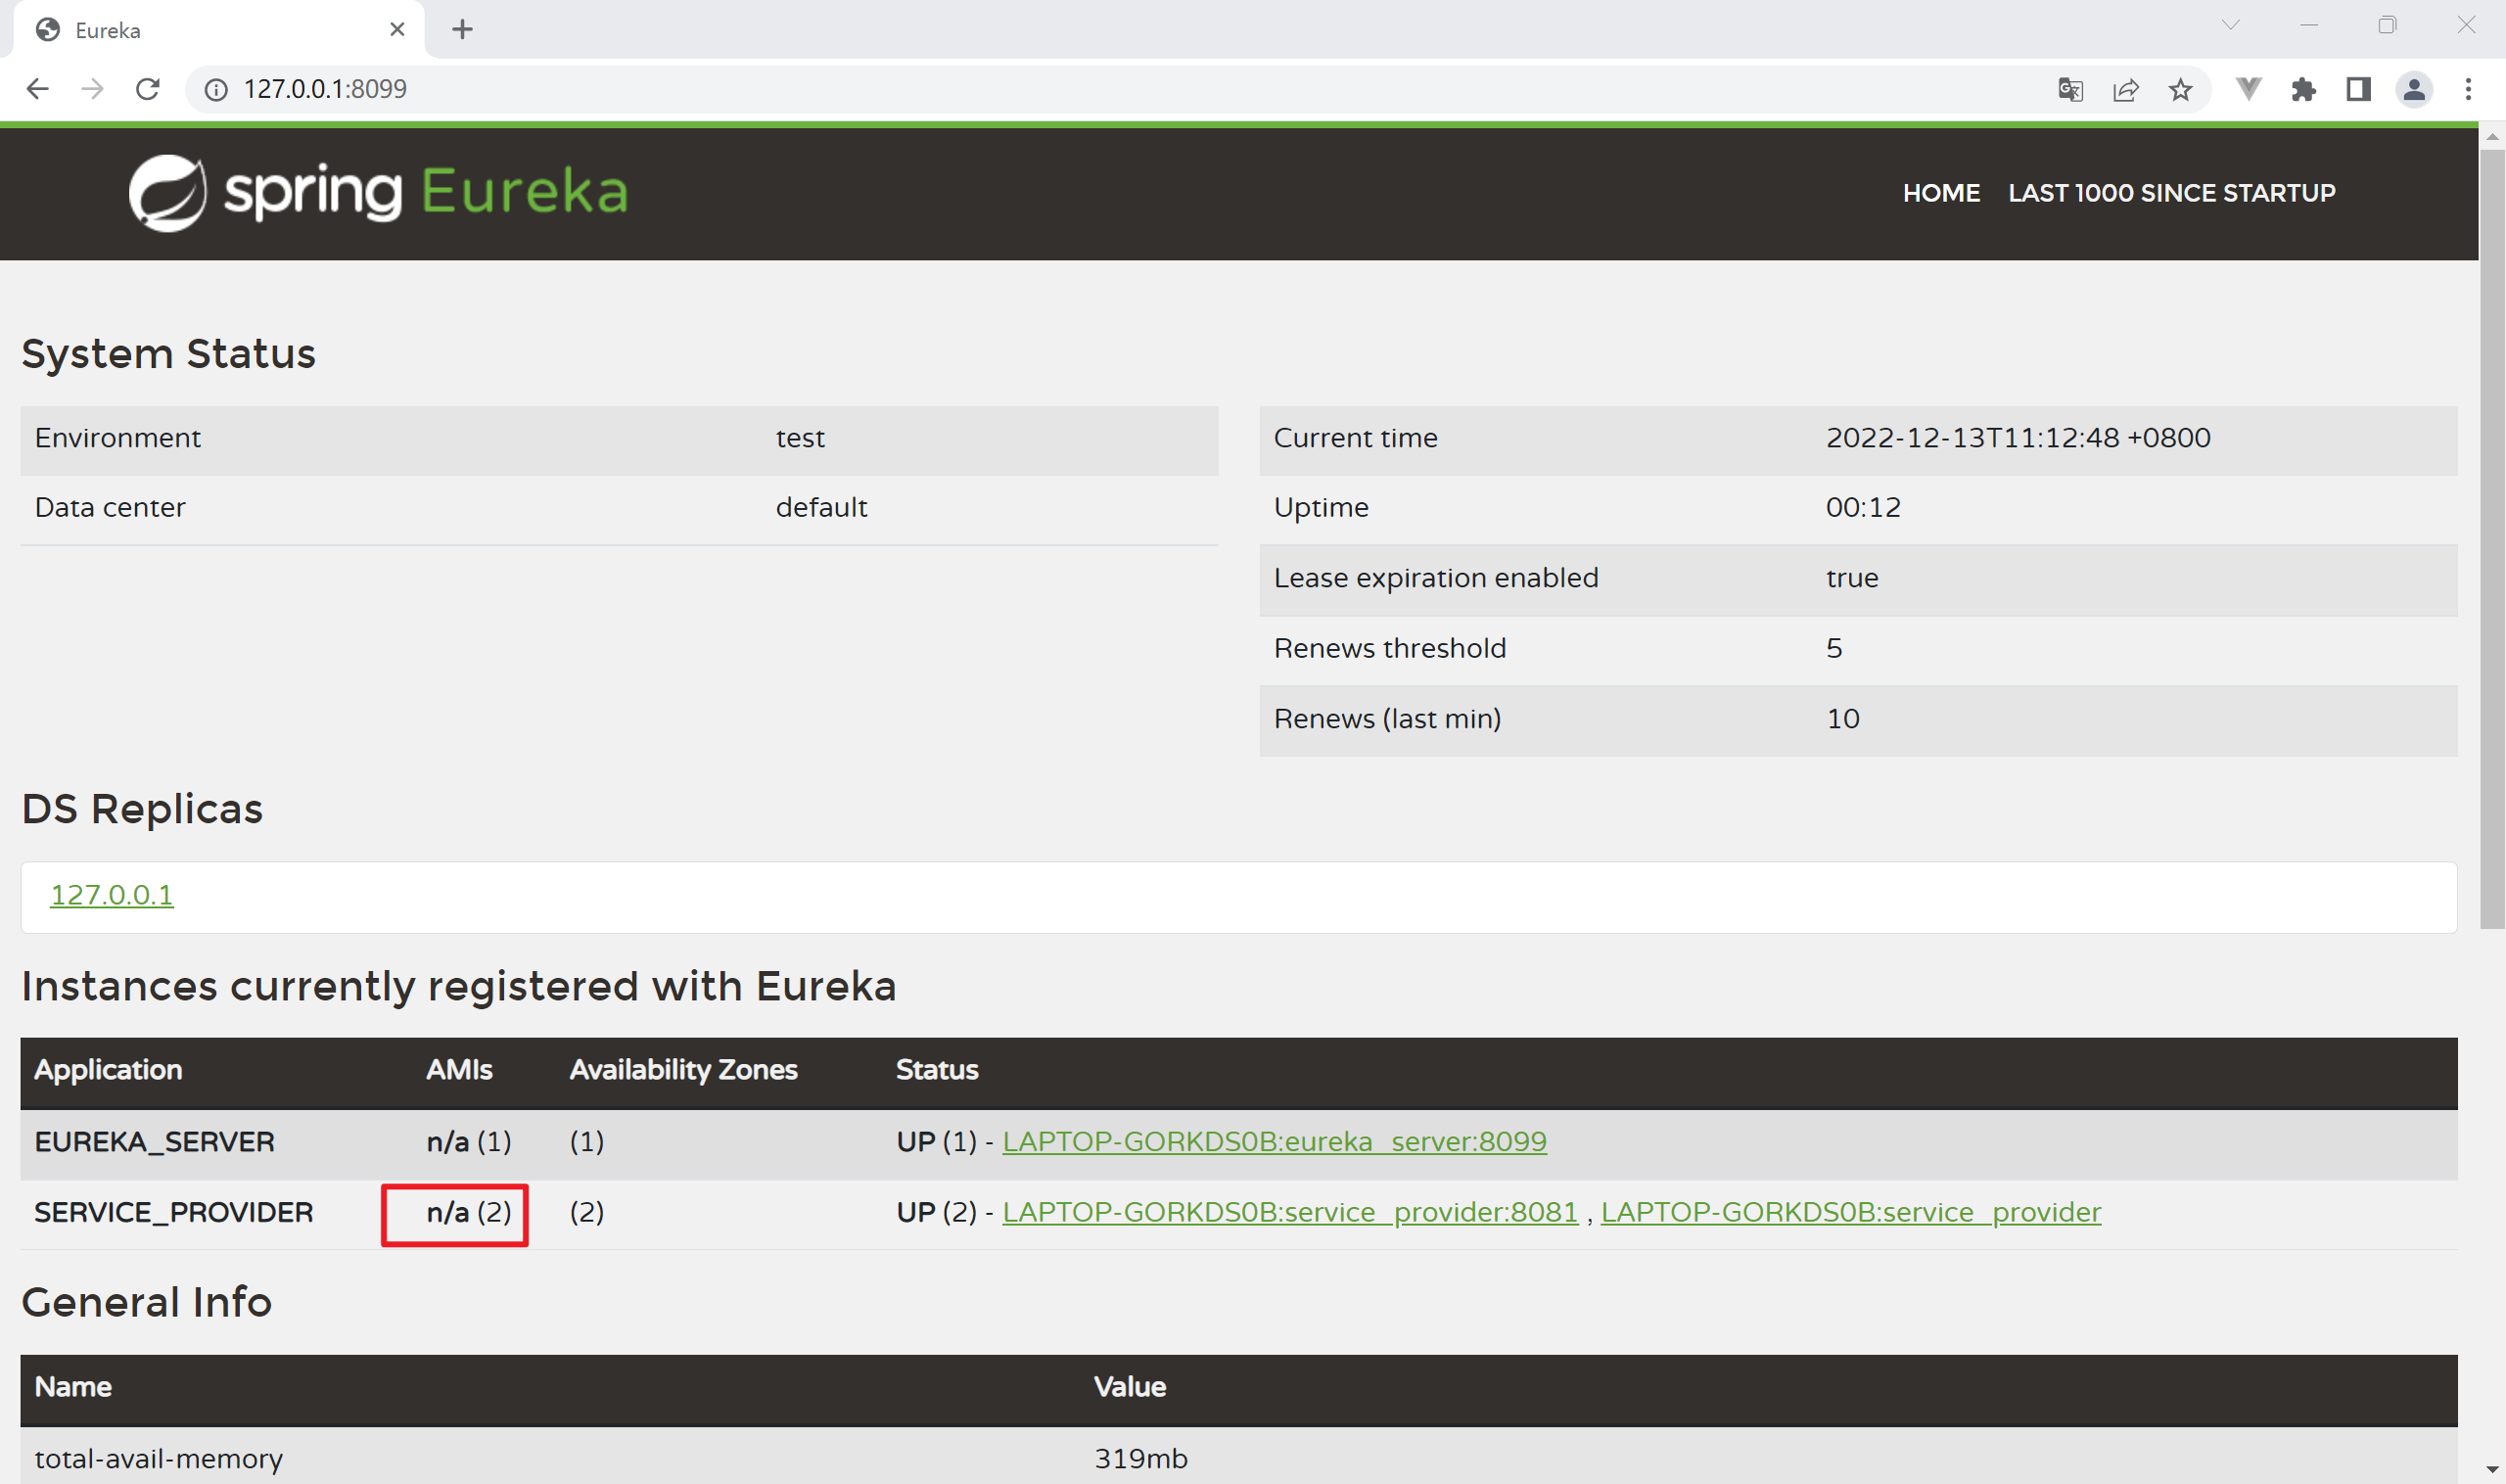Click the Data center value 'default'
Image resolution: width=2506 pixels, height=1484 pixels.
(x=821, y=508)
